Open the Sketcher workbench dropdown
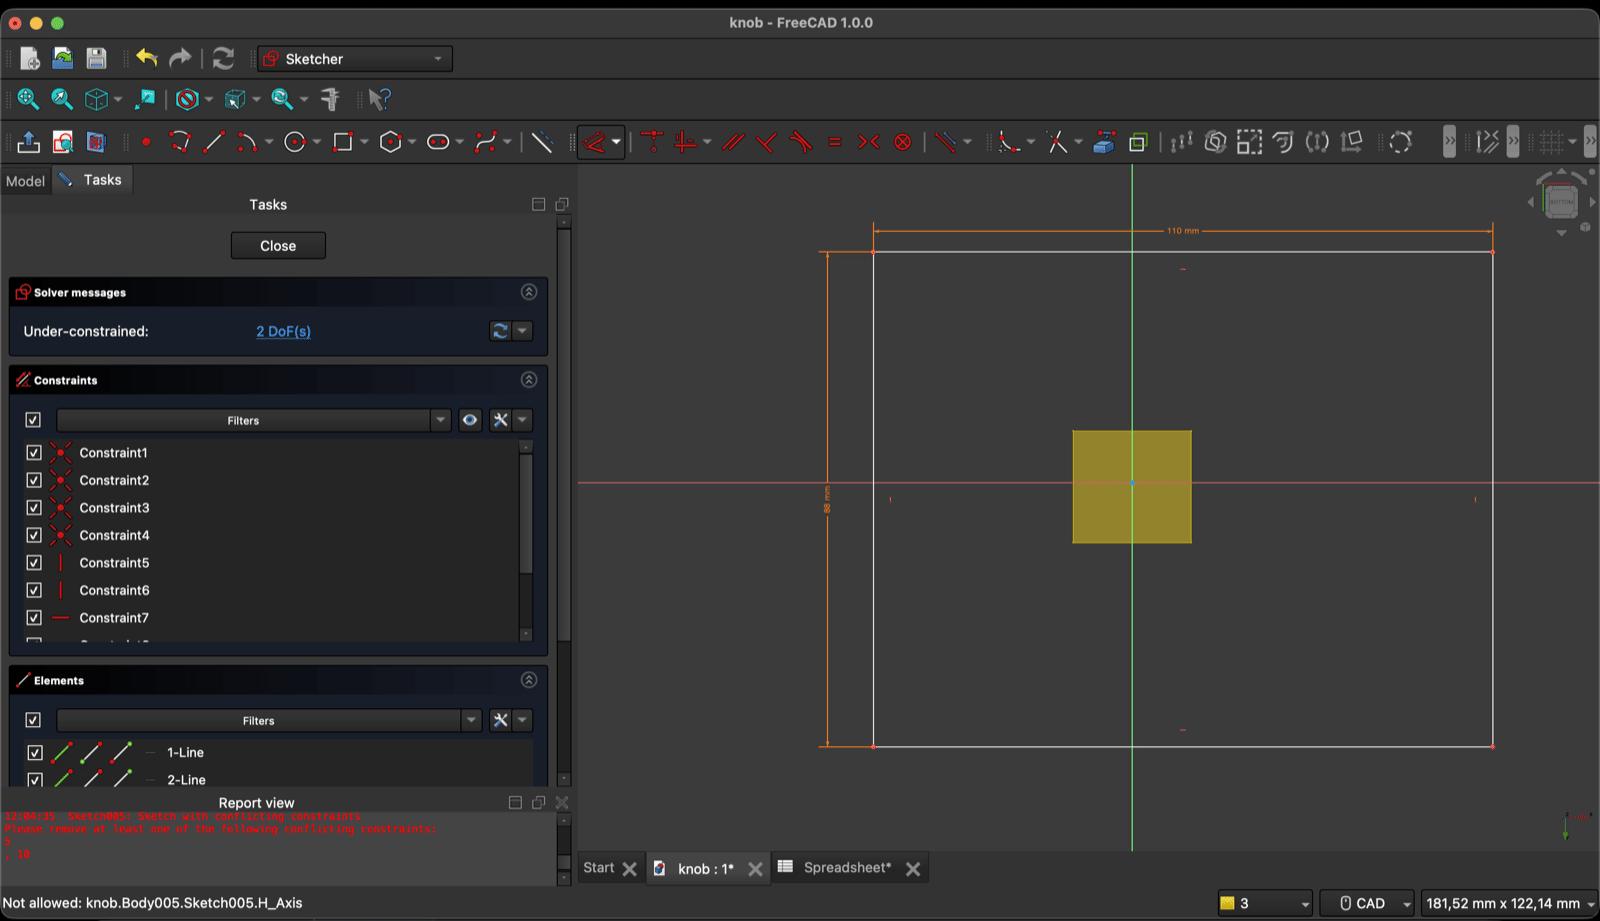Image resolution: width=1600 pixels, height=921 pixels. click(355, 59)
